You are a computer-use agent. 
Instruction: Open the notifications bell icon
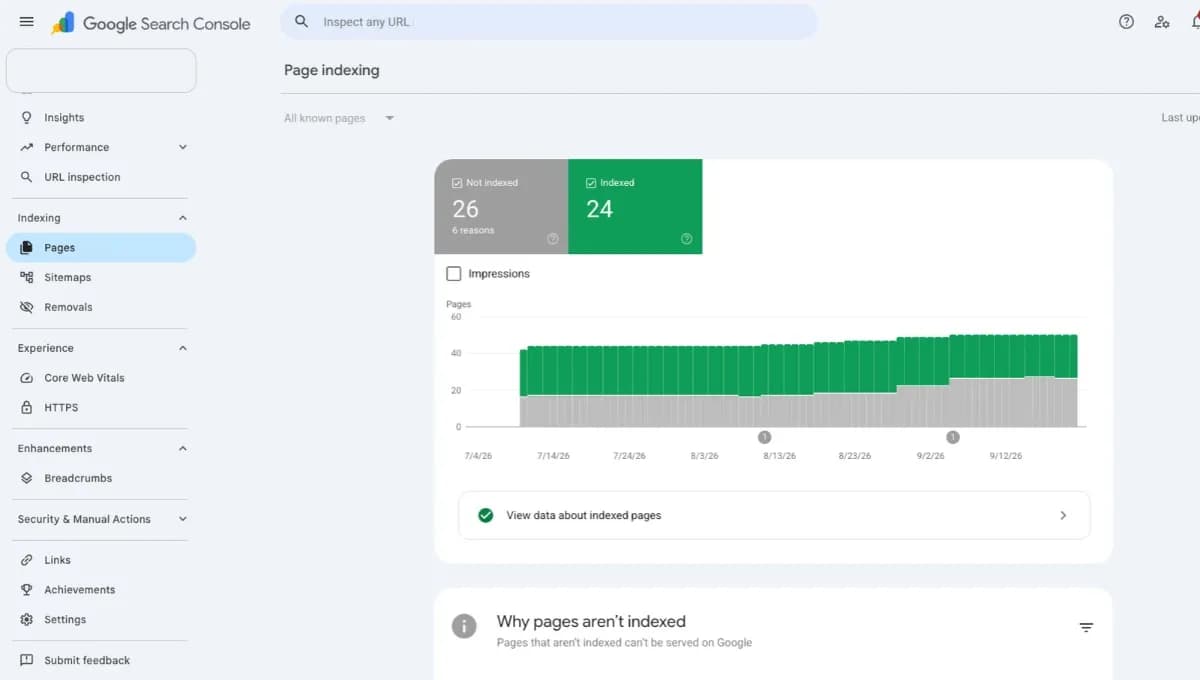coord(1195,22)
